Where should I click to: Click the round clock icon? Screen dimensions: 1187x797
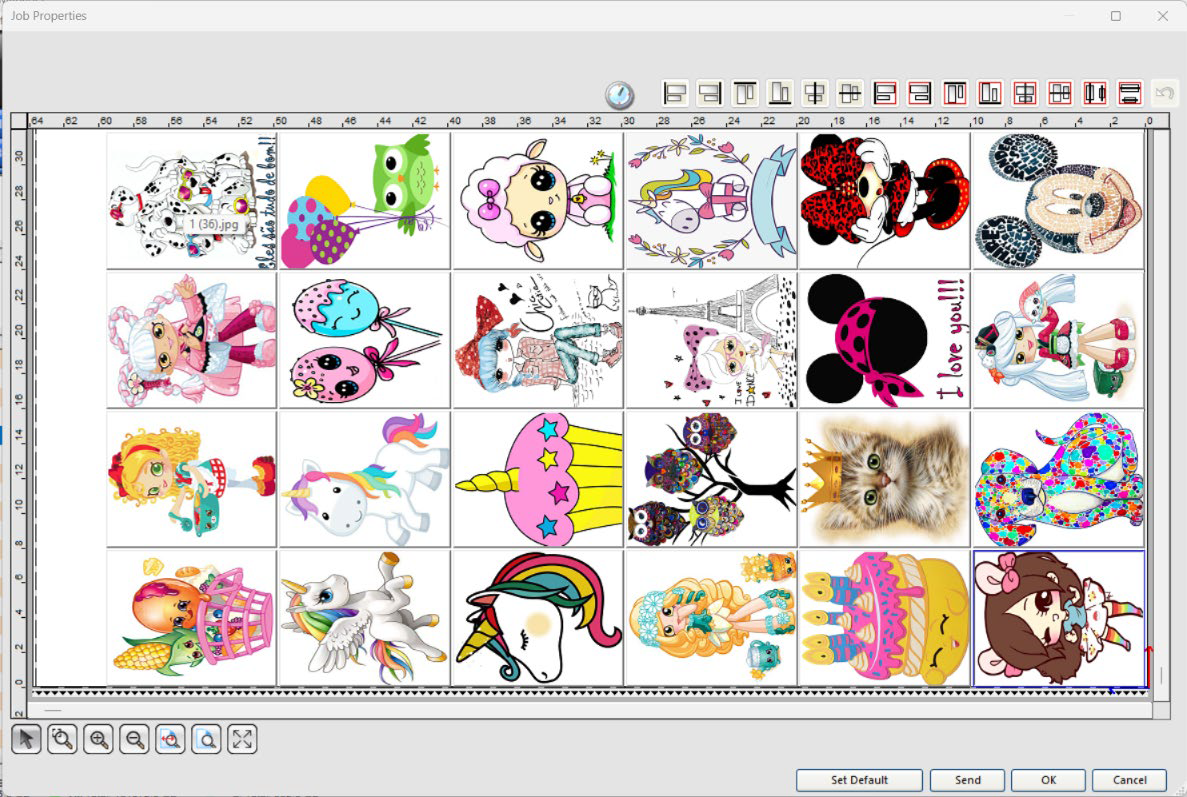620,95
